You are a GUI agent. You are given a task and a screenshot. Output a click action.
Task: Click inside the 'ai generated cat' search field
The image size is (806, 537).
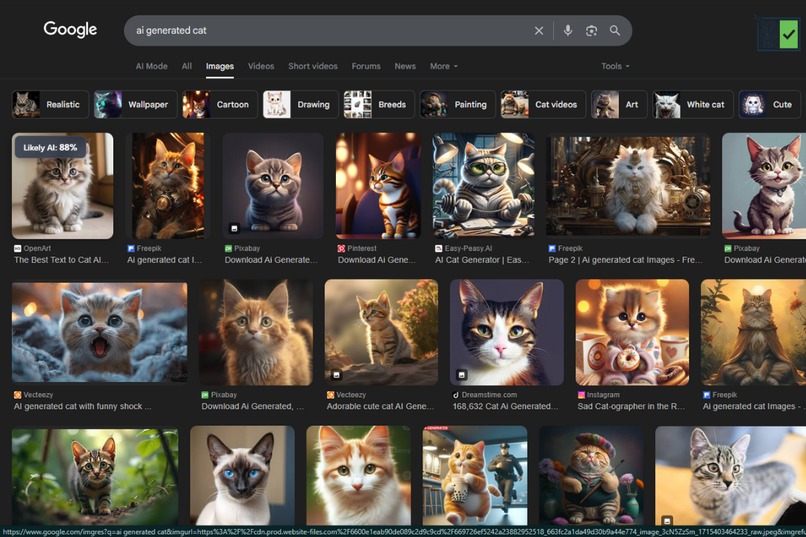point(329,30)
